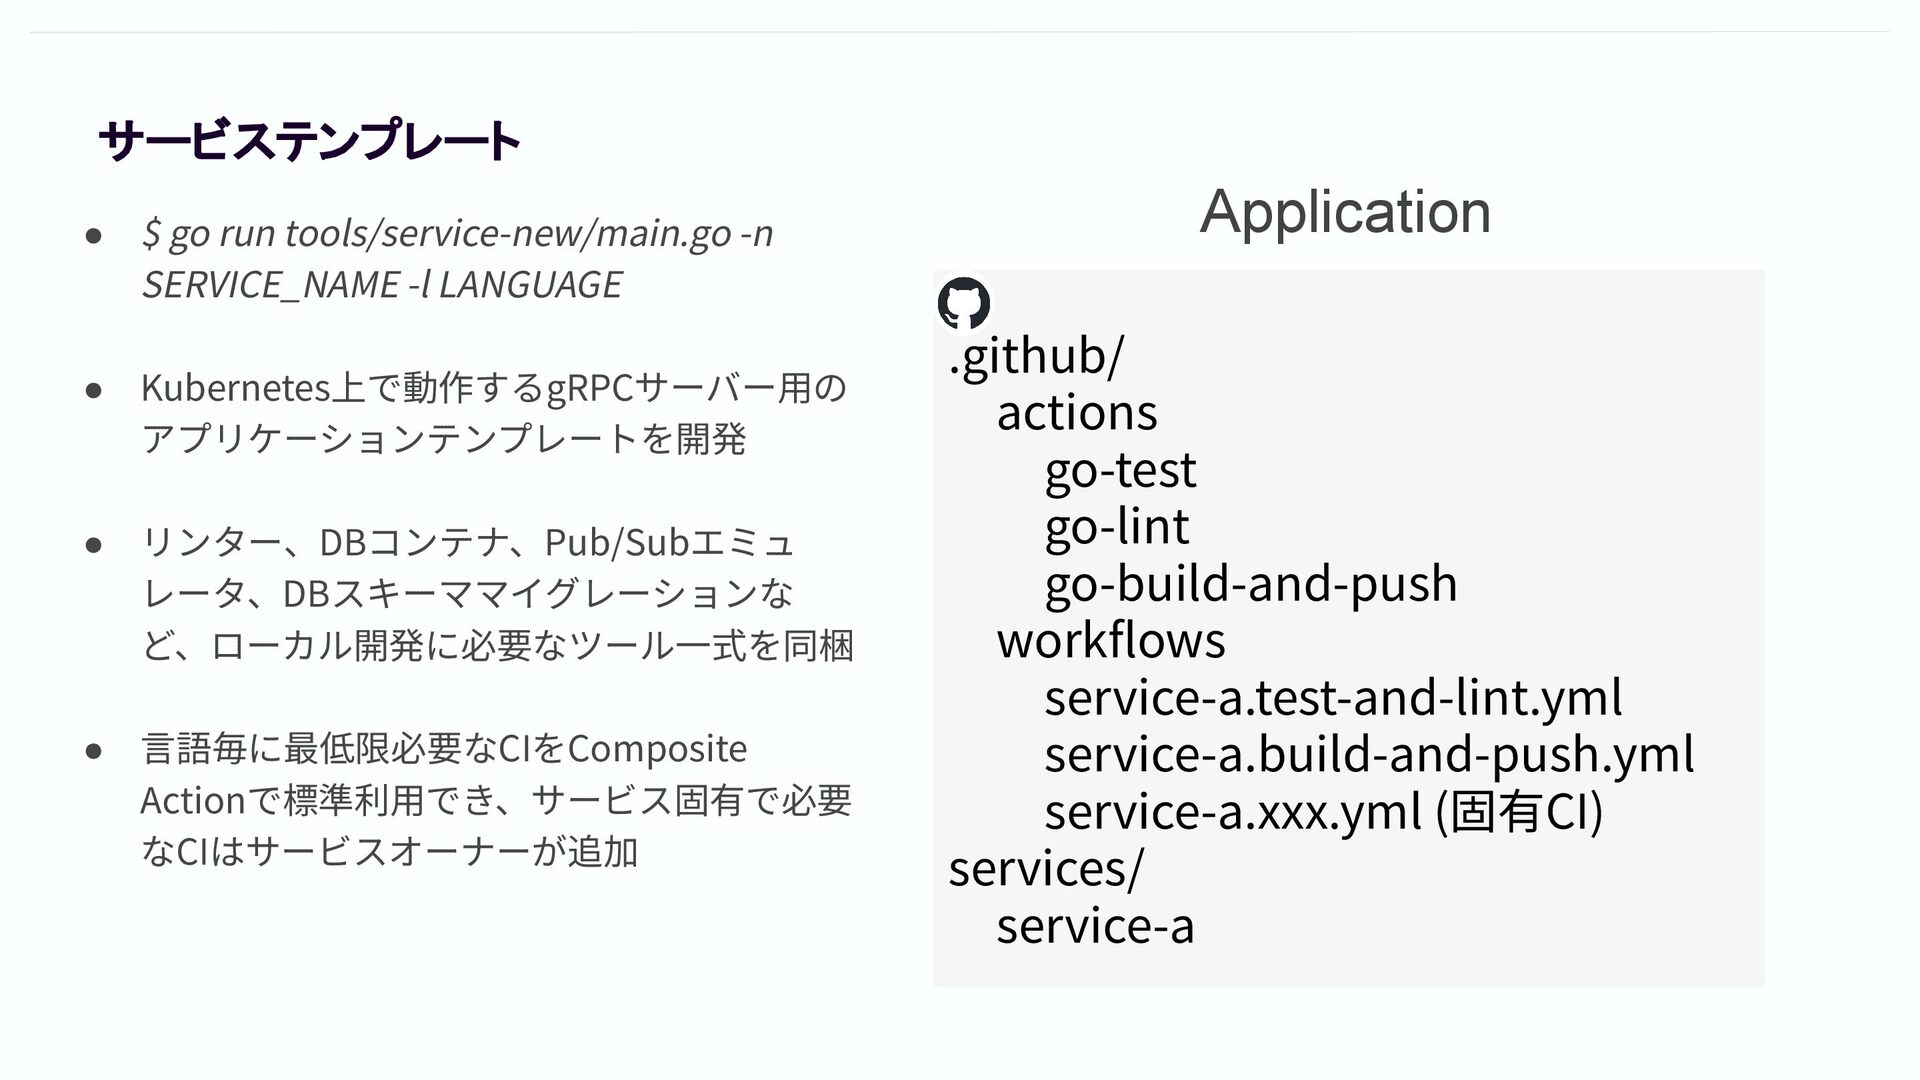Click the go-build-and-push action item
This screenshot has width=1920, height=1080.
1250,584
